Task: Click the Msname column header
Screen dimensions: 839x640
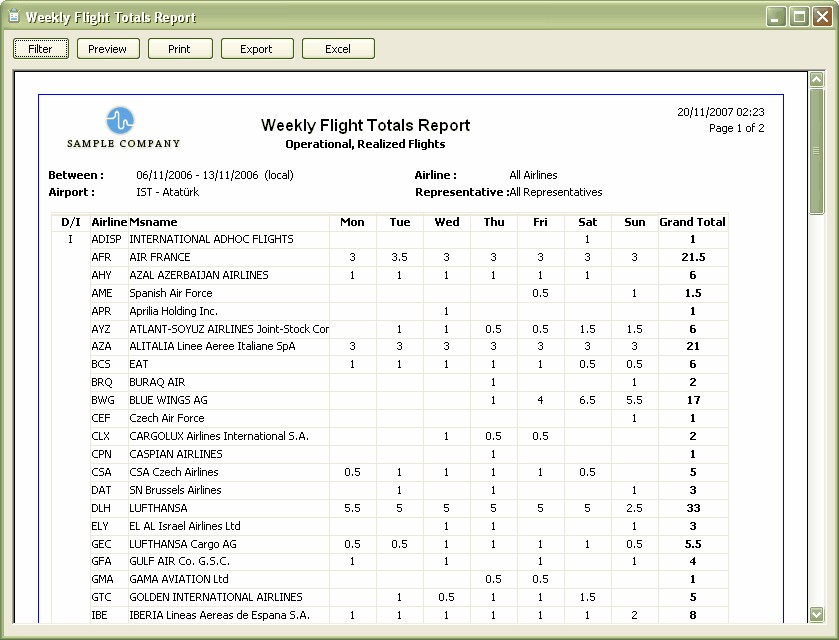Action: pyautogui.click(x=153, y=222)
